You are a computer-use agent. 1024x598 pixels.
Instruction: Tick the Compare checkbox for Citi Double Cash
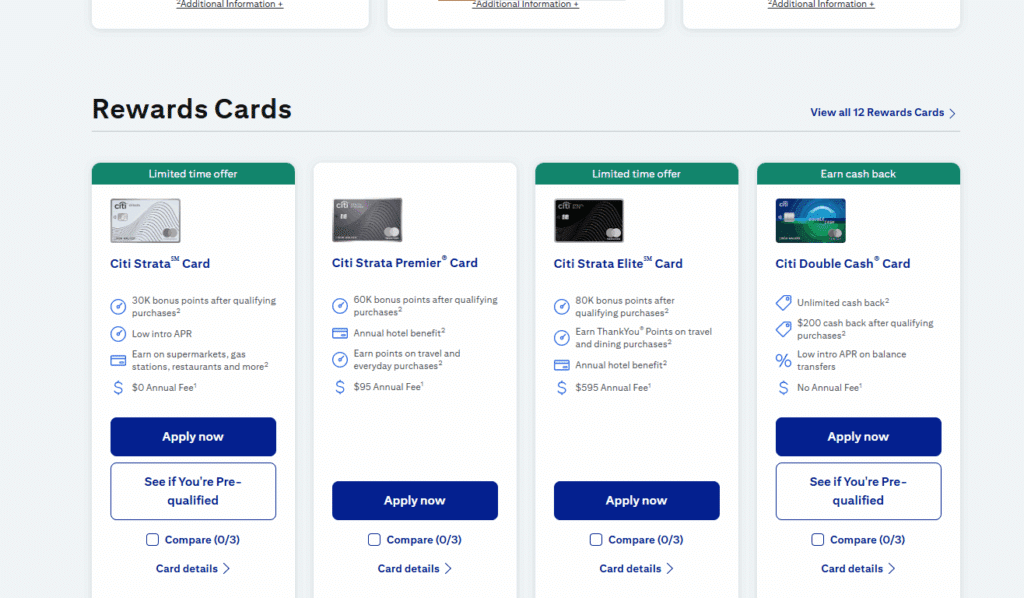[x=818, y=540]
